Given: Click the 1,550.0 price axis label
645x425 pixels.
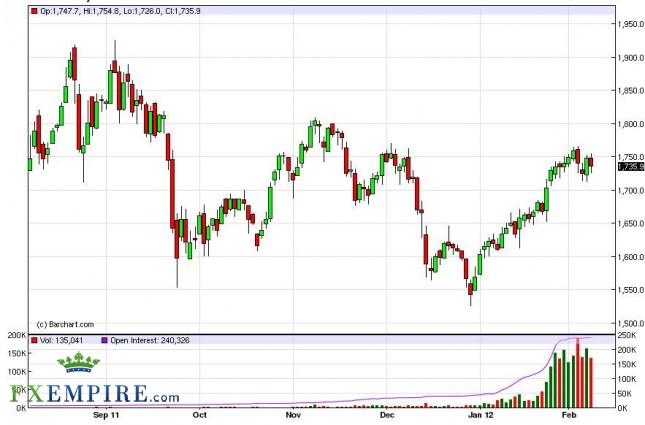Looking at the screenshot, I should pos(631,290).
